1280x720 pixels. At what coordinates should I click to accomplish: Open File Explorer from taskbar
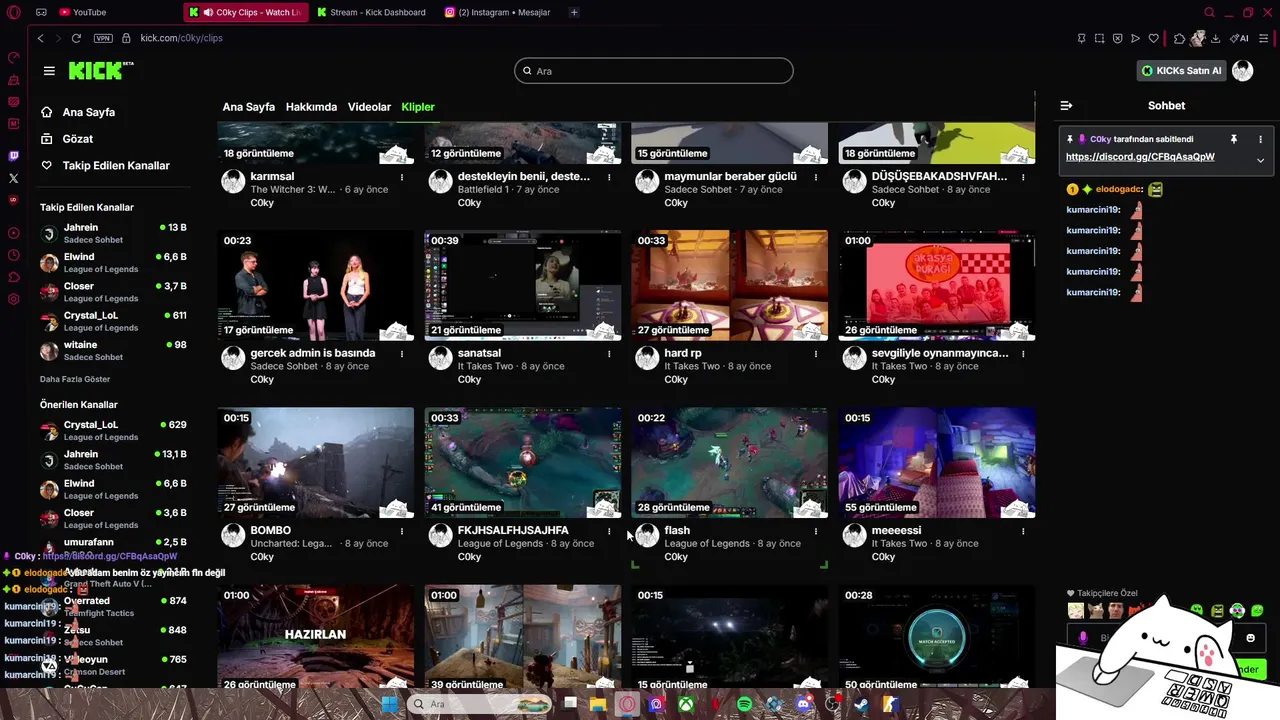click(x=598, y=704)
